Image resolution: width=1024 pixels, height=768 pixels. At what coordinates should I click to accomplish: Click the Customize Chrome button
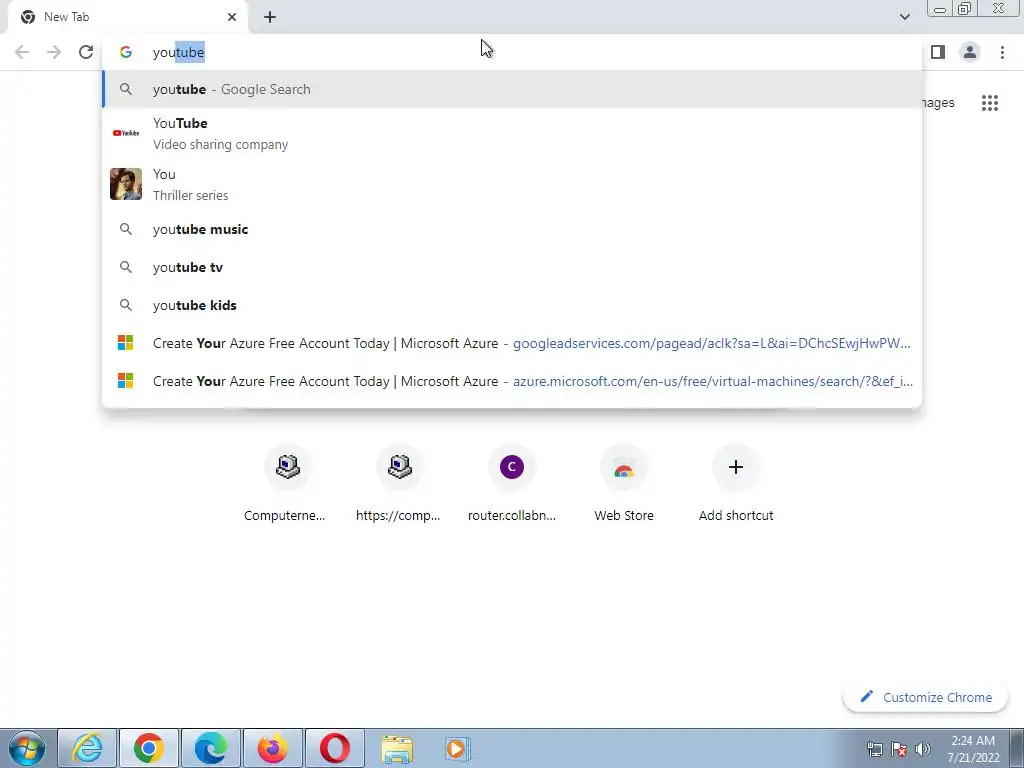coord(926,697)
